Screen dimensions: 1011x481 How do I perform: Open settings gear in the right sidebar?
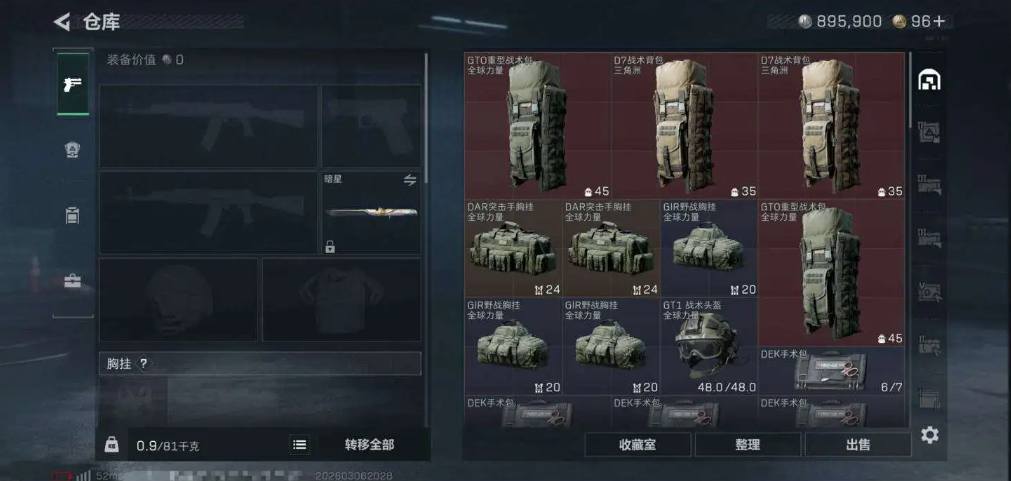tap(929, 435)
